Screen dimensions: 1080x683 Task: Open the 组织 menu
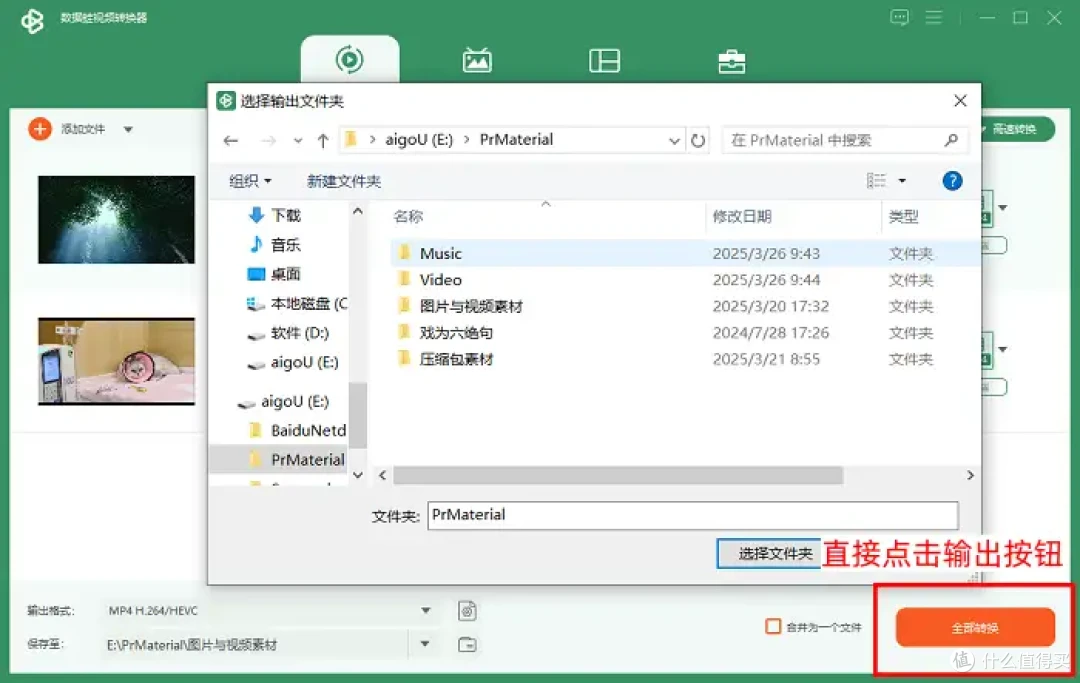tap(250, 181)
